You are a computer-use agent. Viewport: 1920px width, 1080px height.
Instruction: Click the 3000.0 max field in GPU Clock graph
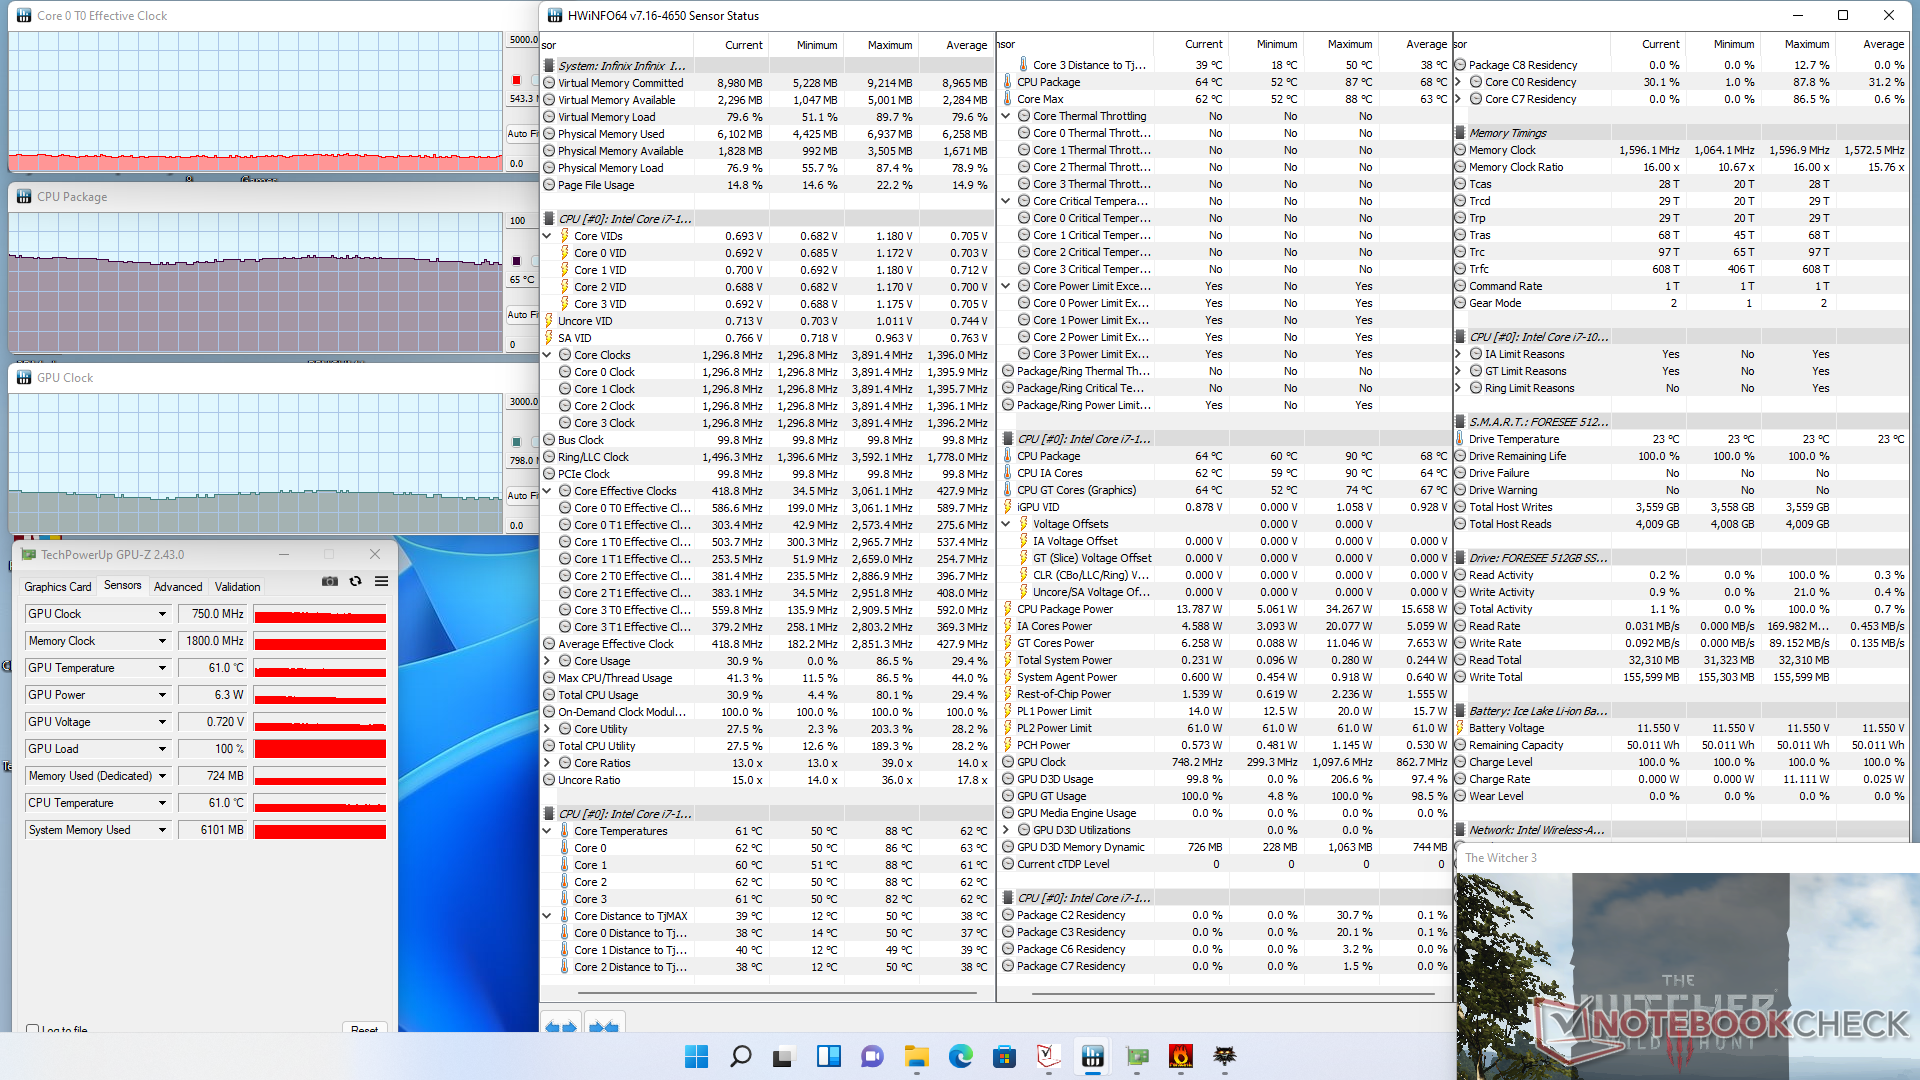tap(522, 402)
